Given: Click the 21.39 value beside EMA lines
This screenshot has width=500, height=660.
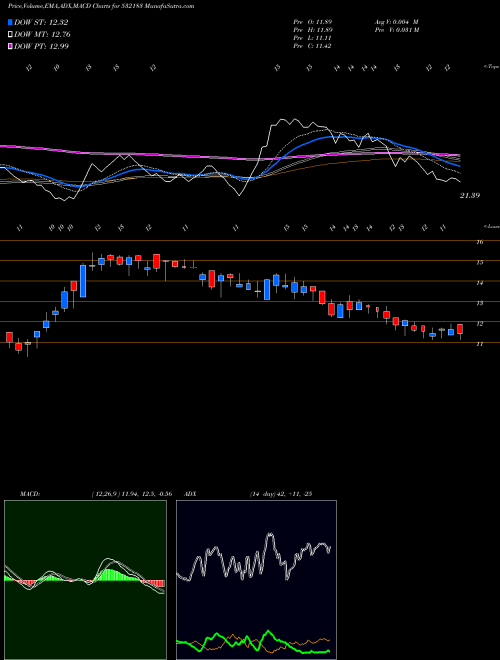Looking at the screenshot, I should [470, 196].
